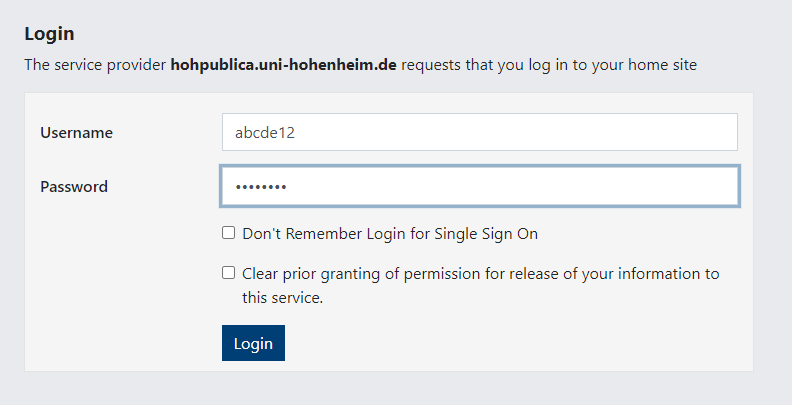The width and height of the screenshot is (792, 405).
Task: Click the hohpublica.uni-hohenheim.de provider name
Action: pyautogui.click(x=284, y=65)
